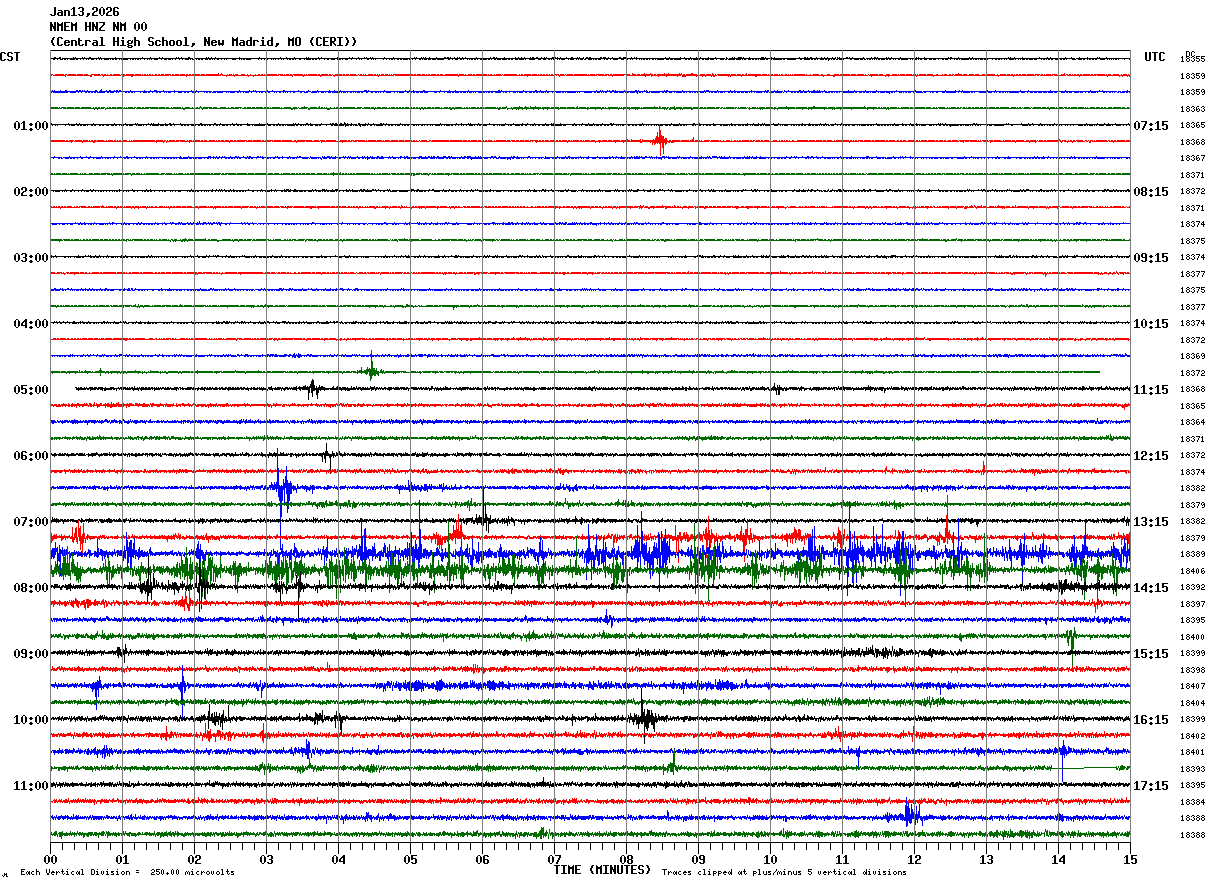
Task: Click minute 10 on the time axis
Action: click(770, 859)
